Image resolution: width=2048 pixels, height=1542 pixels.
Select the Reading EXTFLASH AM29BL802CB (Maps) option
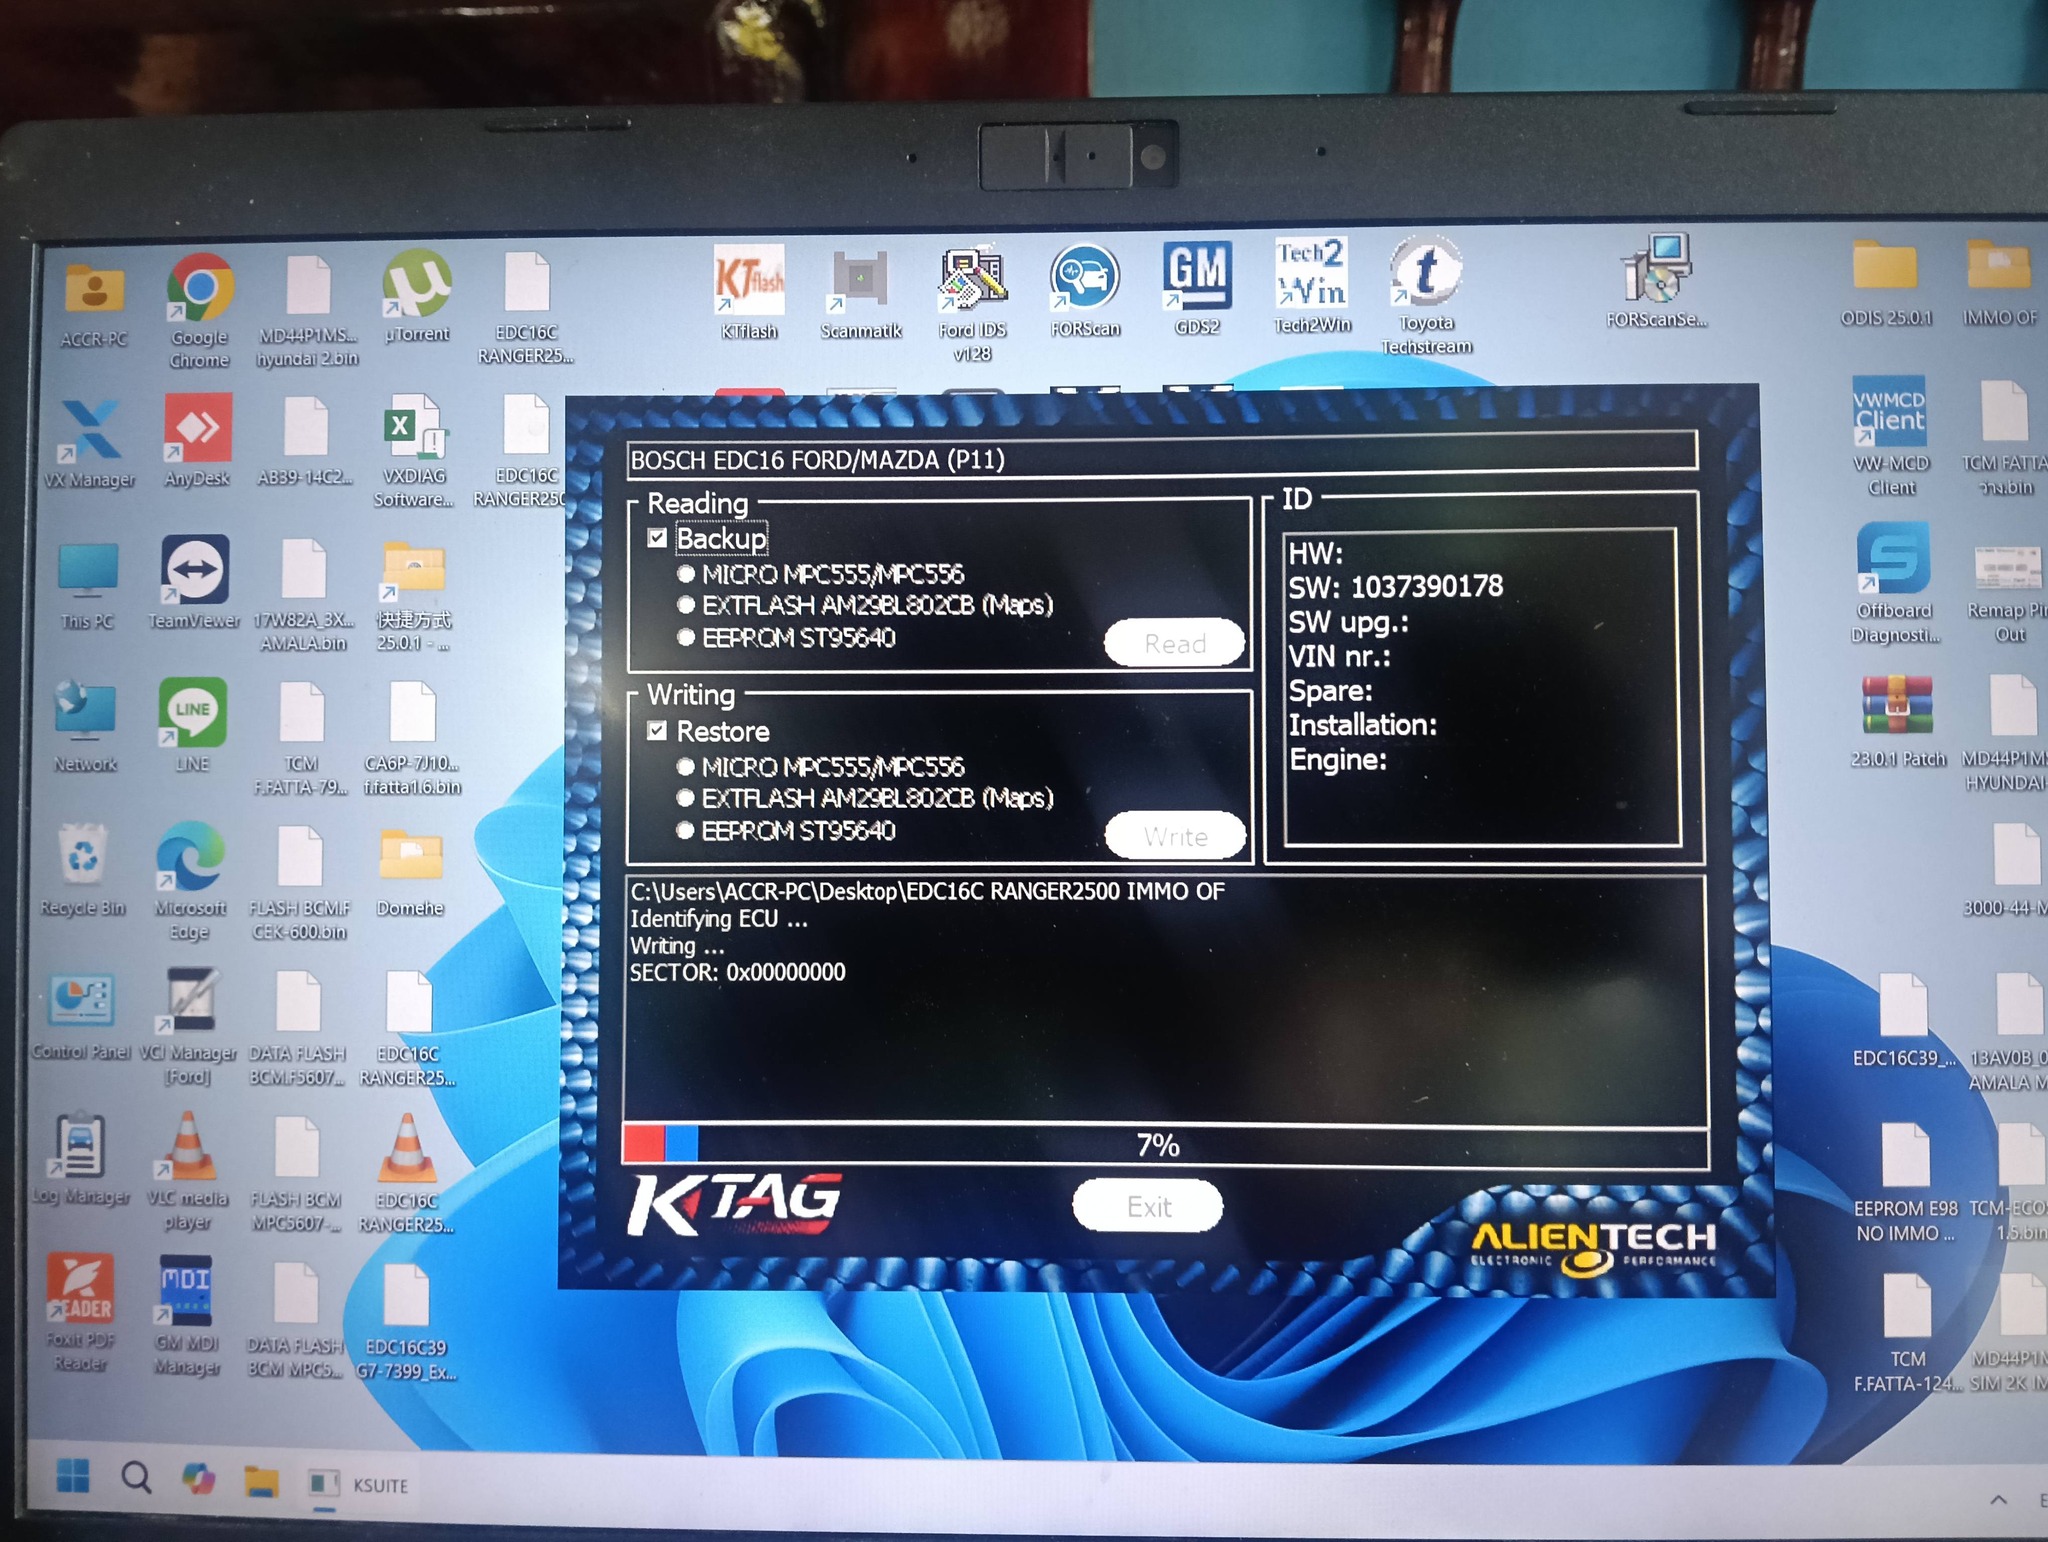click(686, 605)
